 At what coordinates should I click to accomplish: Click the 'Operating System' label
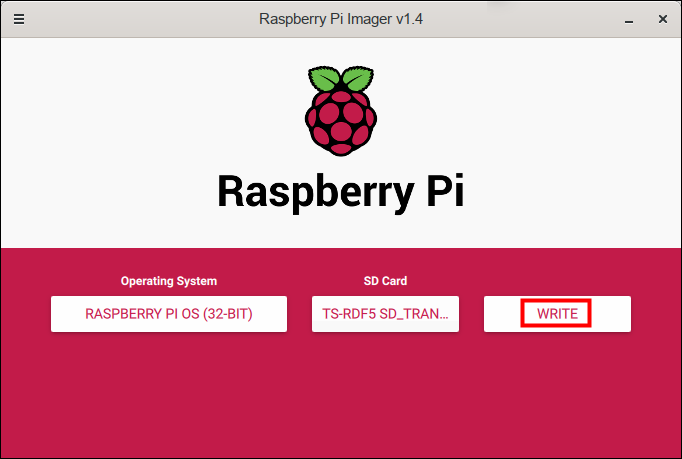tap(169, 281)
